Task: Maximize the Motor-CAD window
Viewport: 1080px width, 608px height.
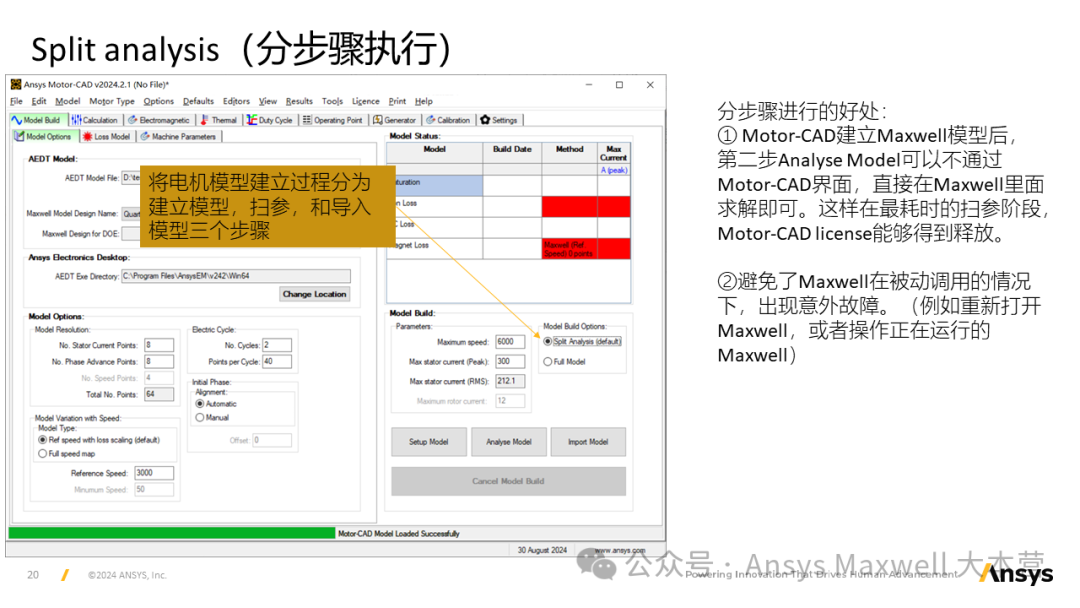Action: (619, 85)
